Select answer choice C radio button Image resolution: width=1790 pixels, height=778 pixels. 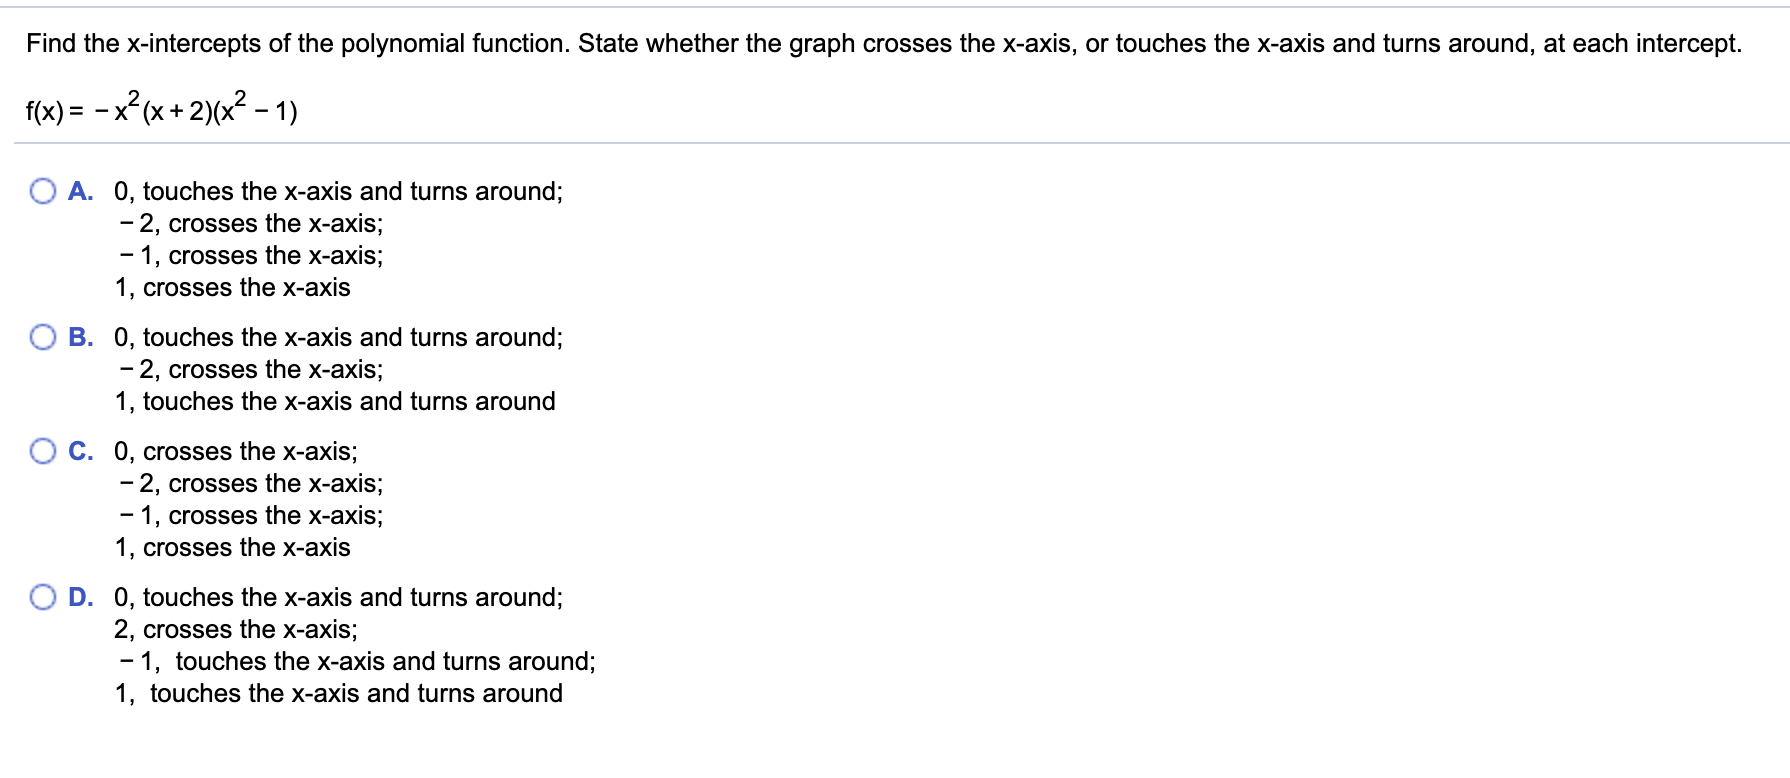[42, 451]
